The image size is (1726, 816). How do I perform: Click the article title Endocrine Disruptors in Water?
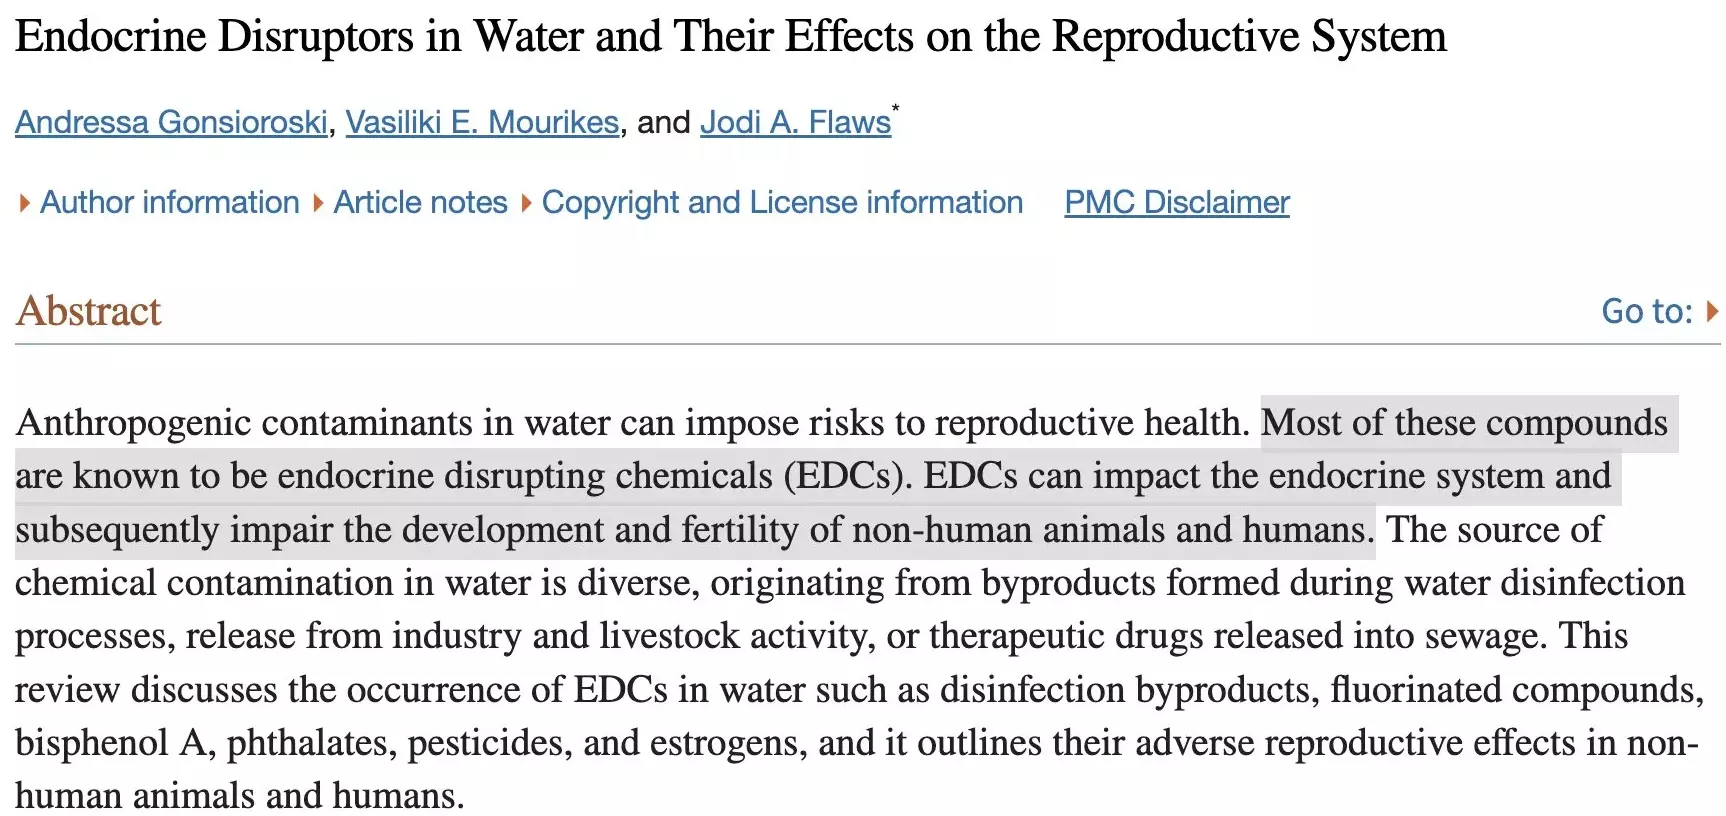pos(730,37)
